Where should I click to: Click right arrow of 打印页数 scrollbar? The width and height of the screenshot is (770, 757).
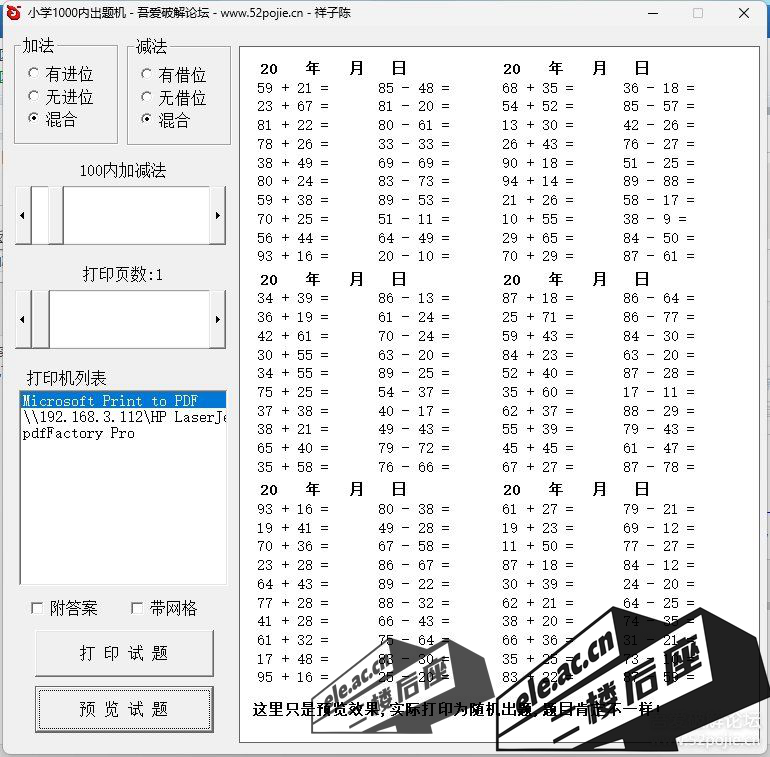click(218, 319)
